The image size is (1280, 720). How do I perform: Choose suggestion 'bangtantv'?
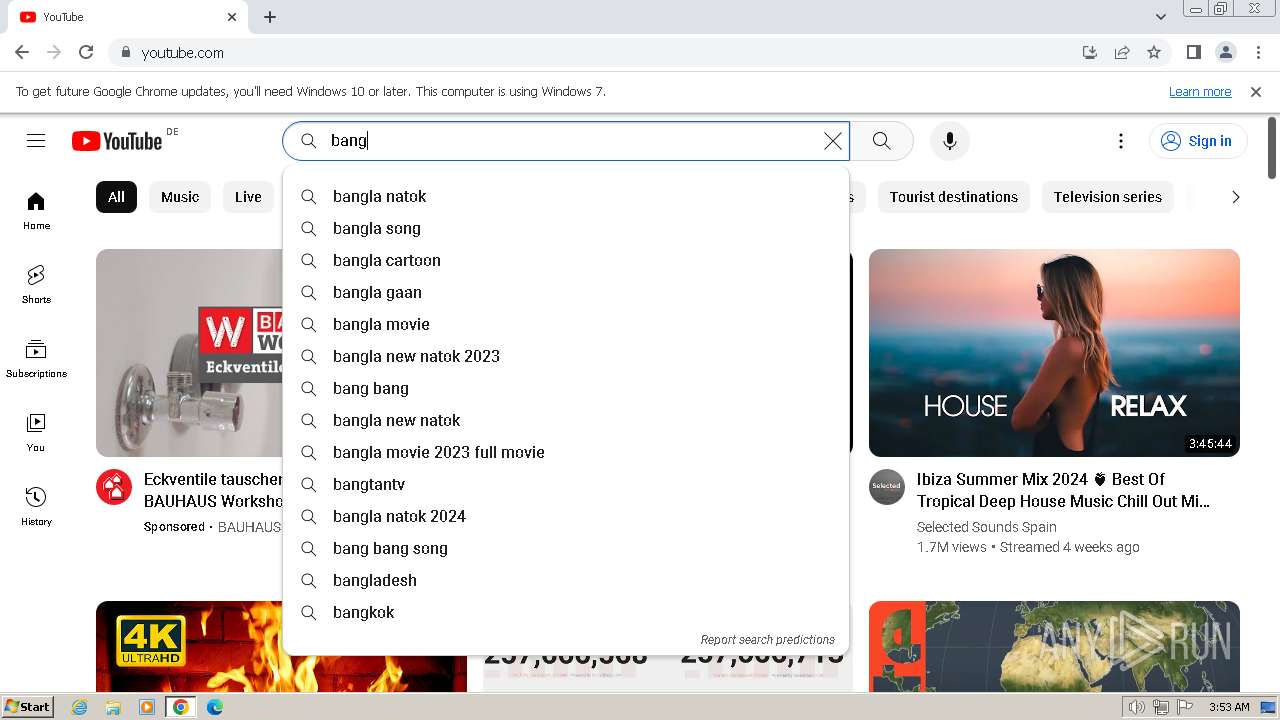(x=566, y=484)
